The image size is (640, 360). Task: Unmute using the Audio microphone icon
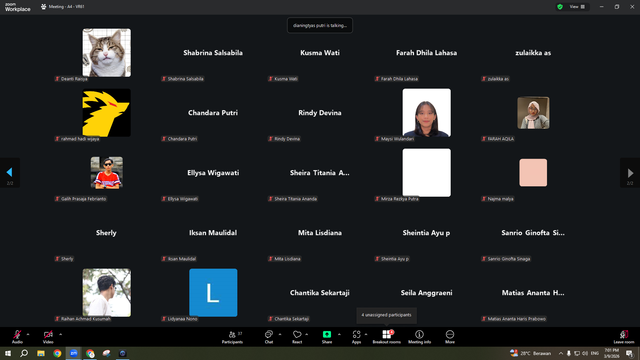17,335
